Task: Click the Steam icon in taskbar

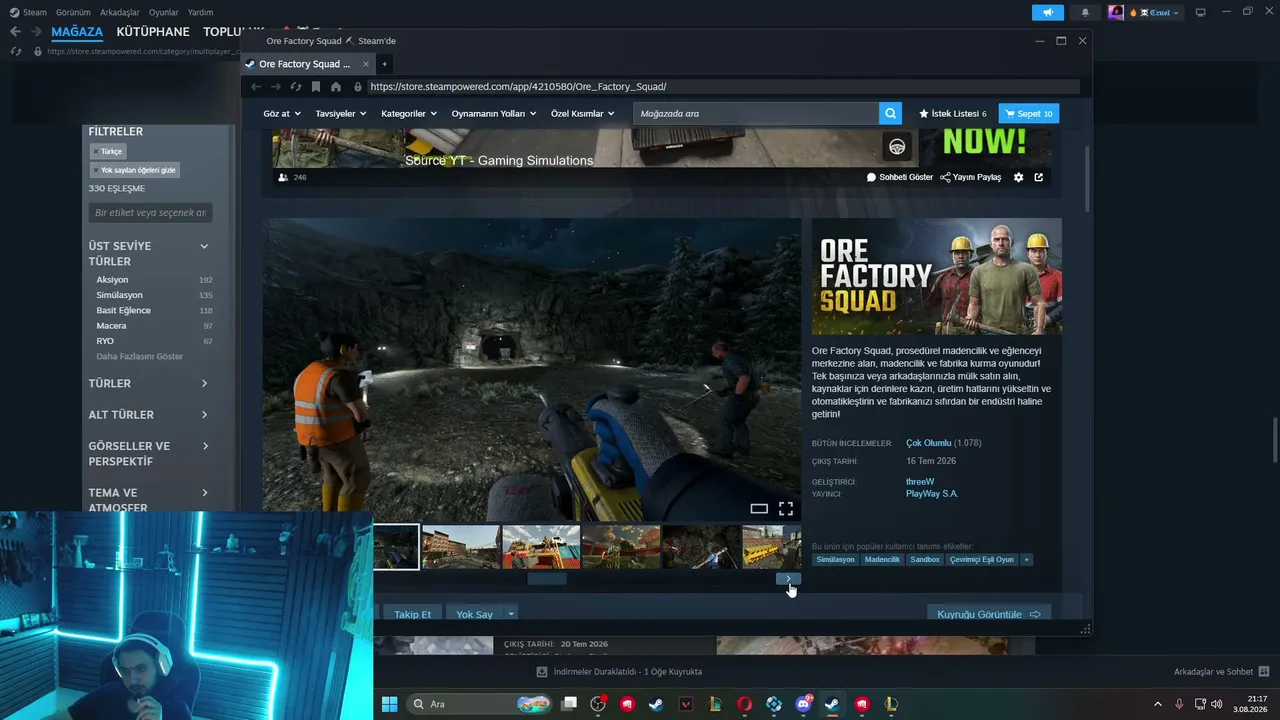Action: [x=832, y=704]
